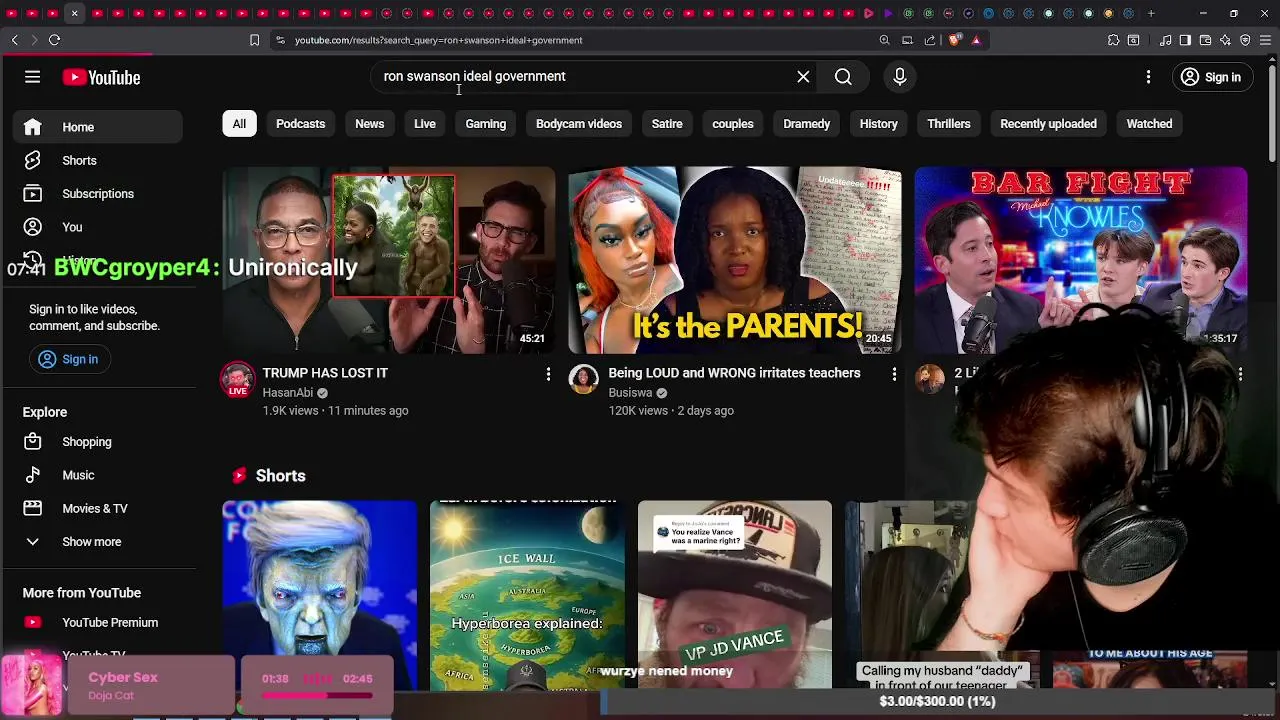Screen dimensions: 1280x720
Task: Open HasanAbi live channel avatar
Action: 238,380
